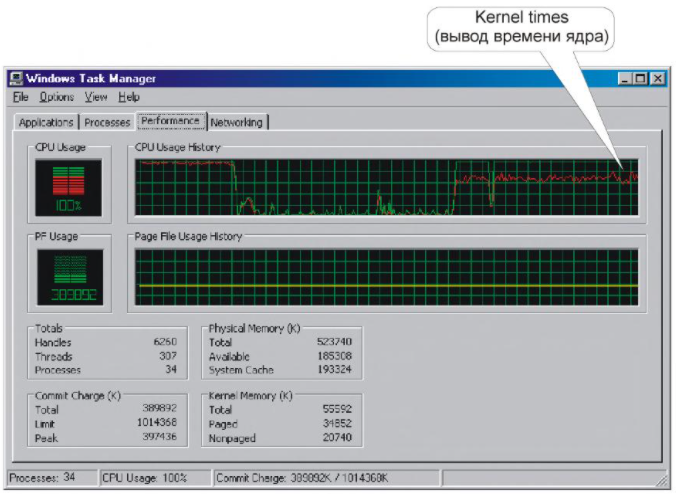Click the System Cache value 193324
Image resolution: width=676 pixels, height=494 pixels.
click(335, 369)
